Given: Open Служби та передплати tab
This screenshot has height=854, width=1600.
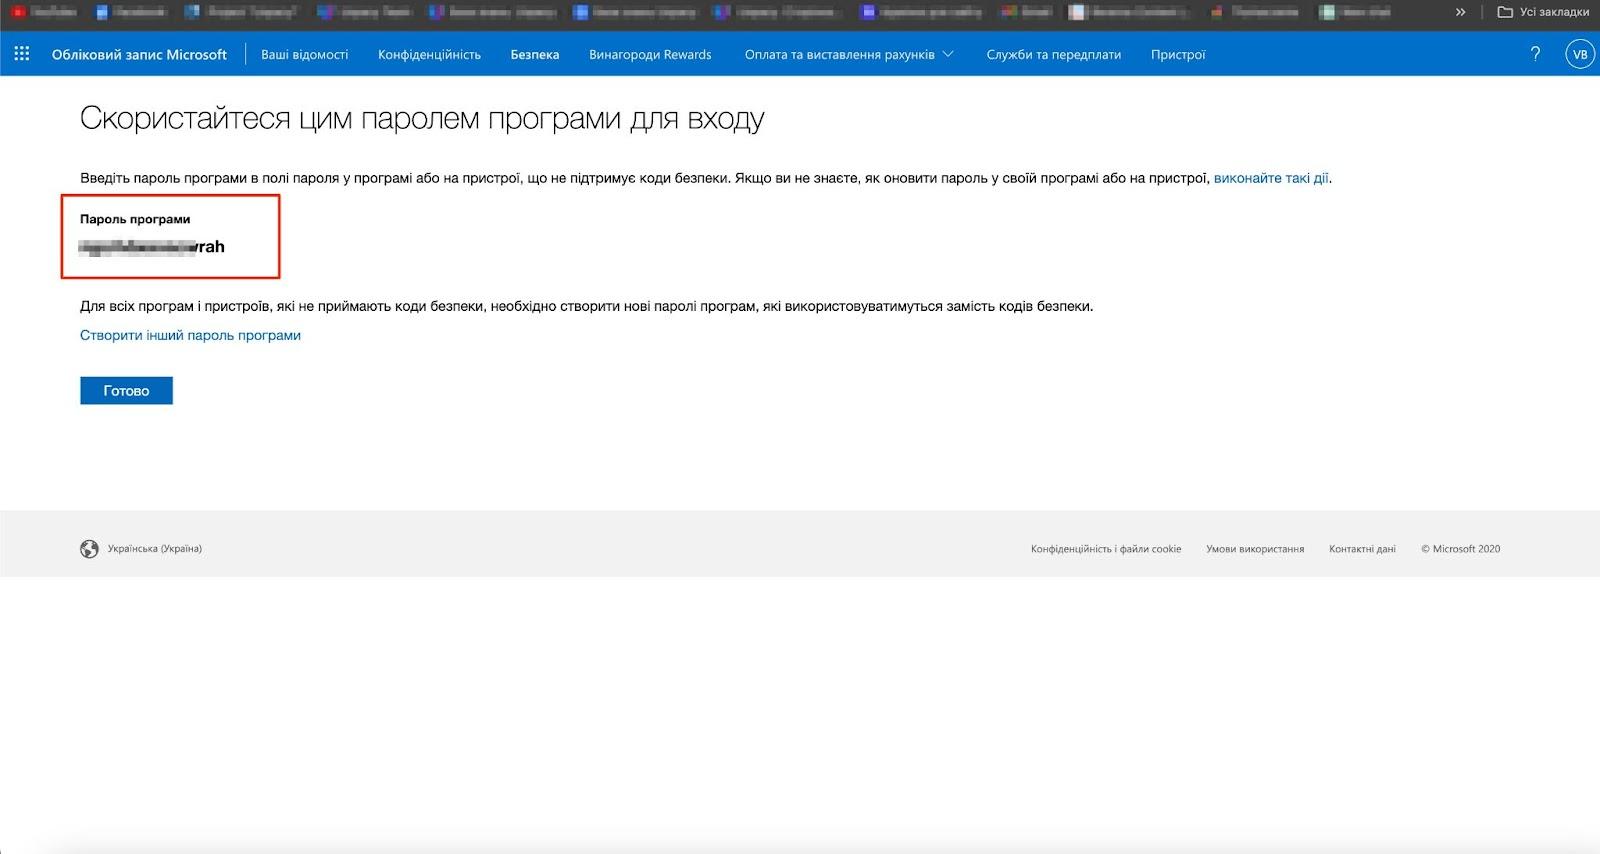Looking at the screenshot, I should (x=1053, y=54).
